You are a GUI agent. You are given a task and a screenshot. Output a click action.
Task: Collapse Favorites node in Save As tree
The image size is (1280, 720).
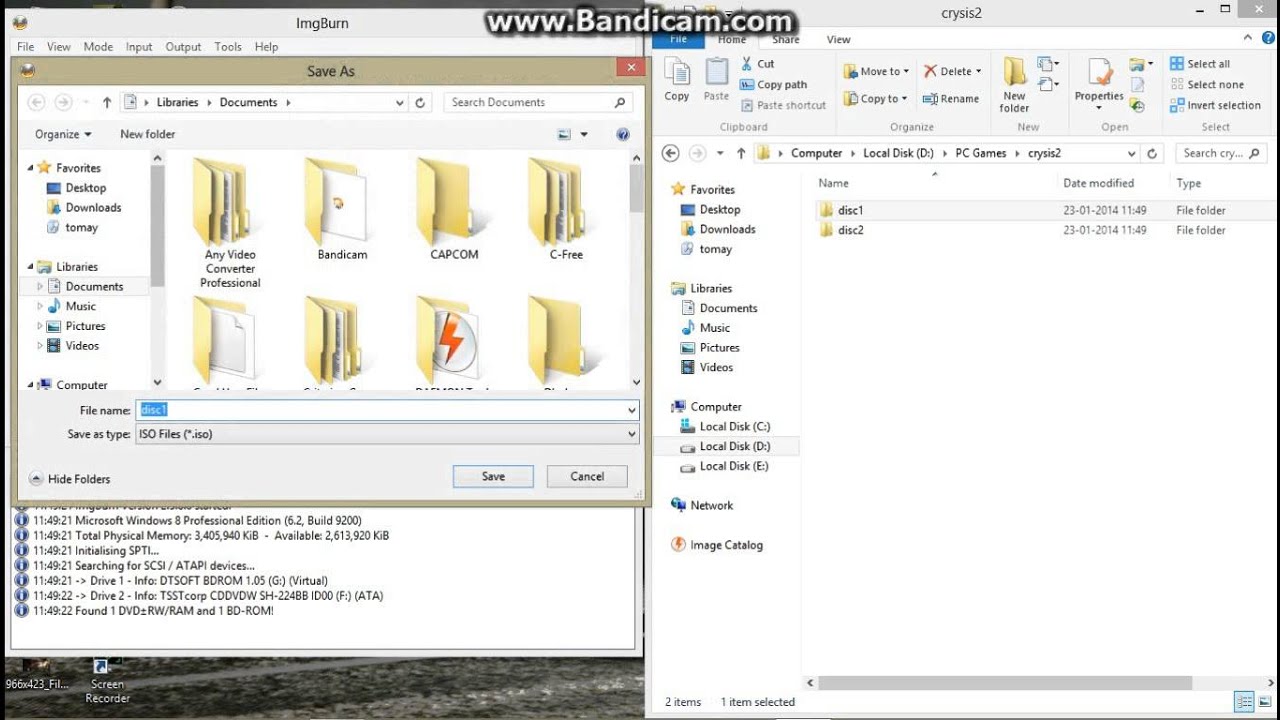30,168
